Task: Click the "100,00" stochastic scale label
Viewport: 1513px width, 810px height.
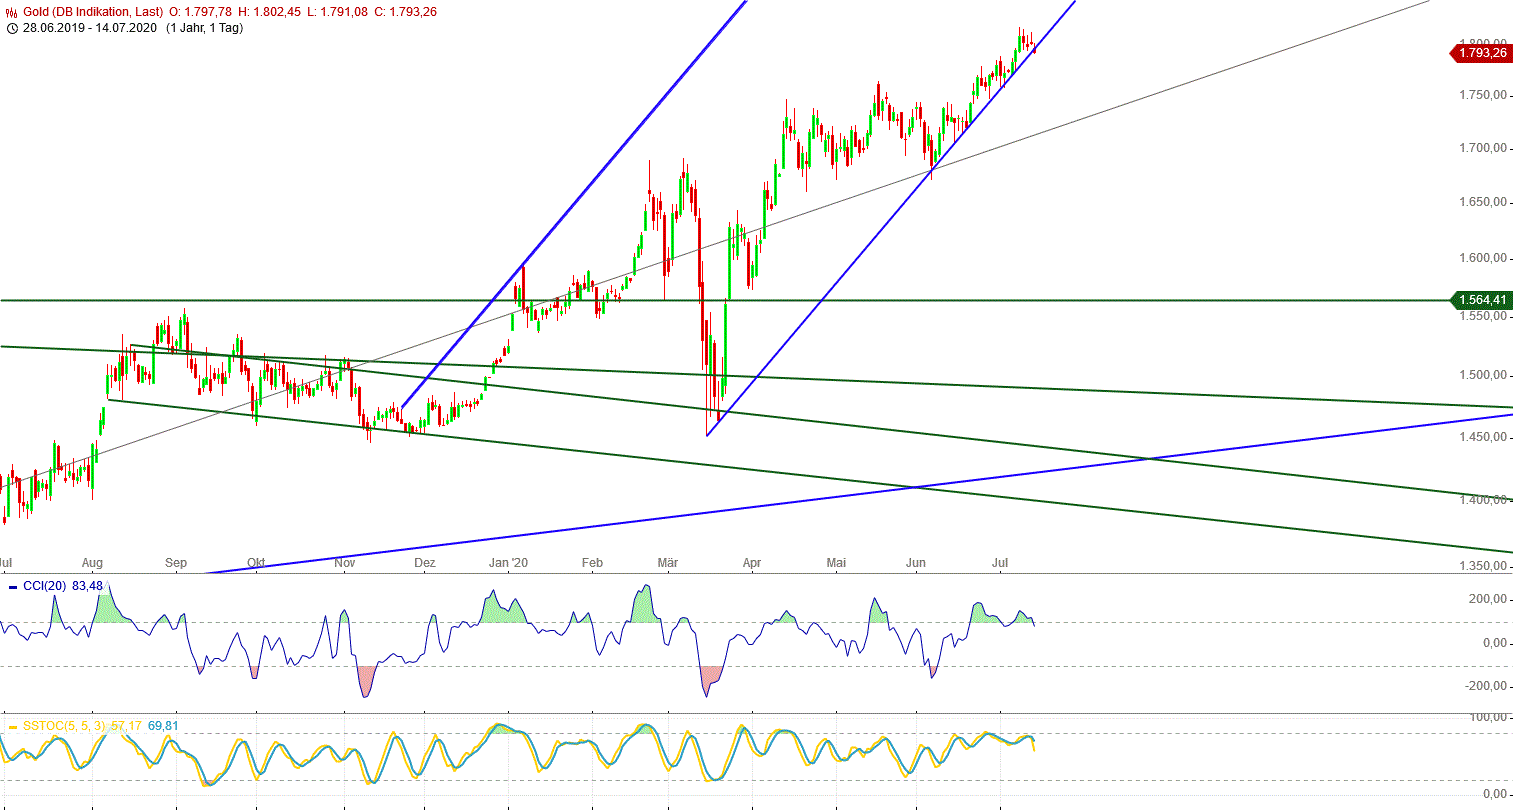Action: click(x=1487, y=717)
